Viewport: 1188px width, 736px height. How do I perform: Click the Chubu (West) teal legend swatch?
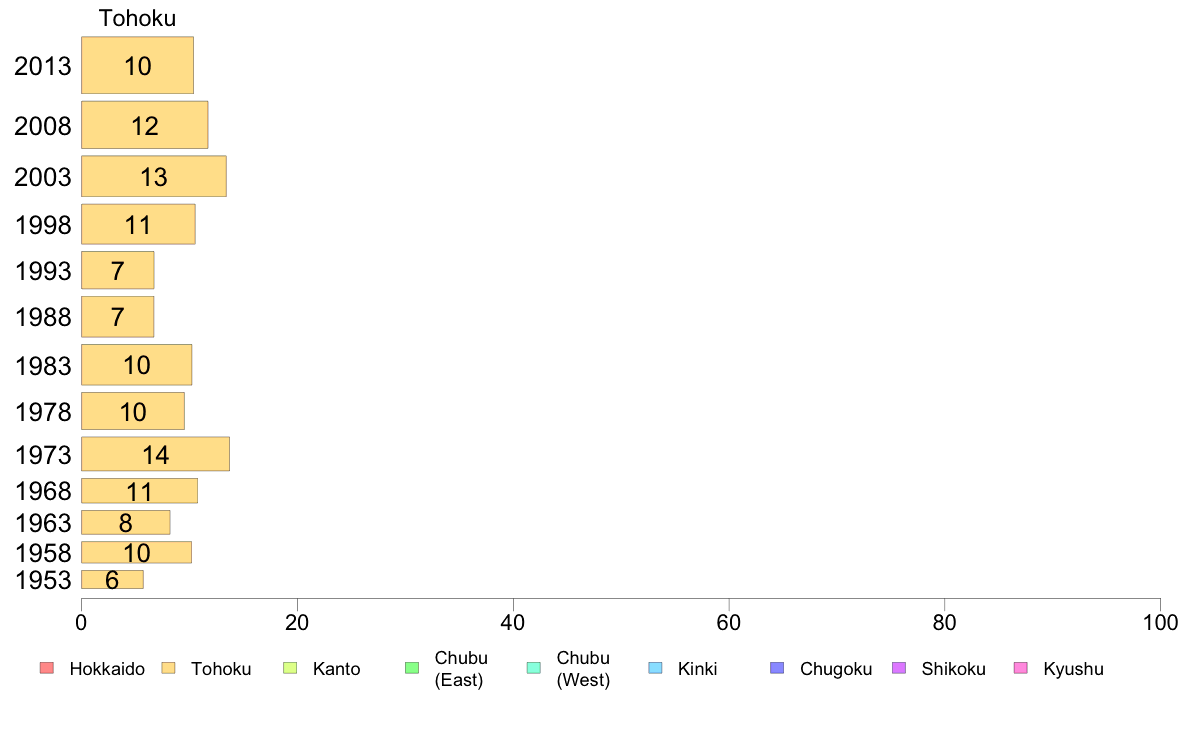(533, 668)
